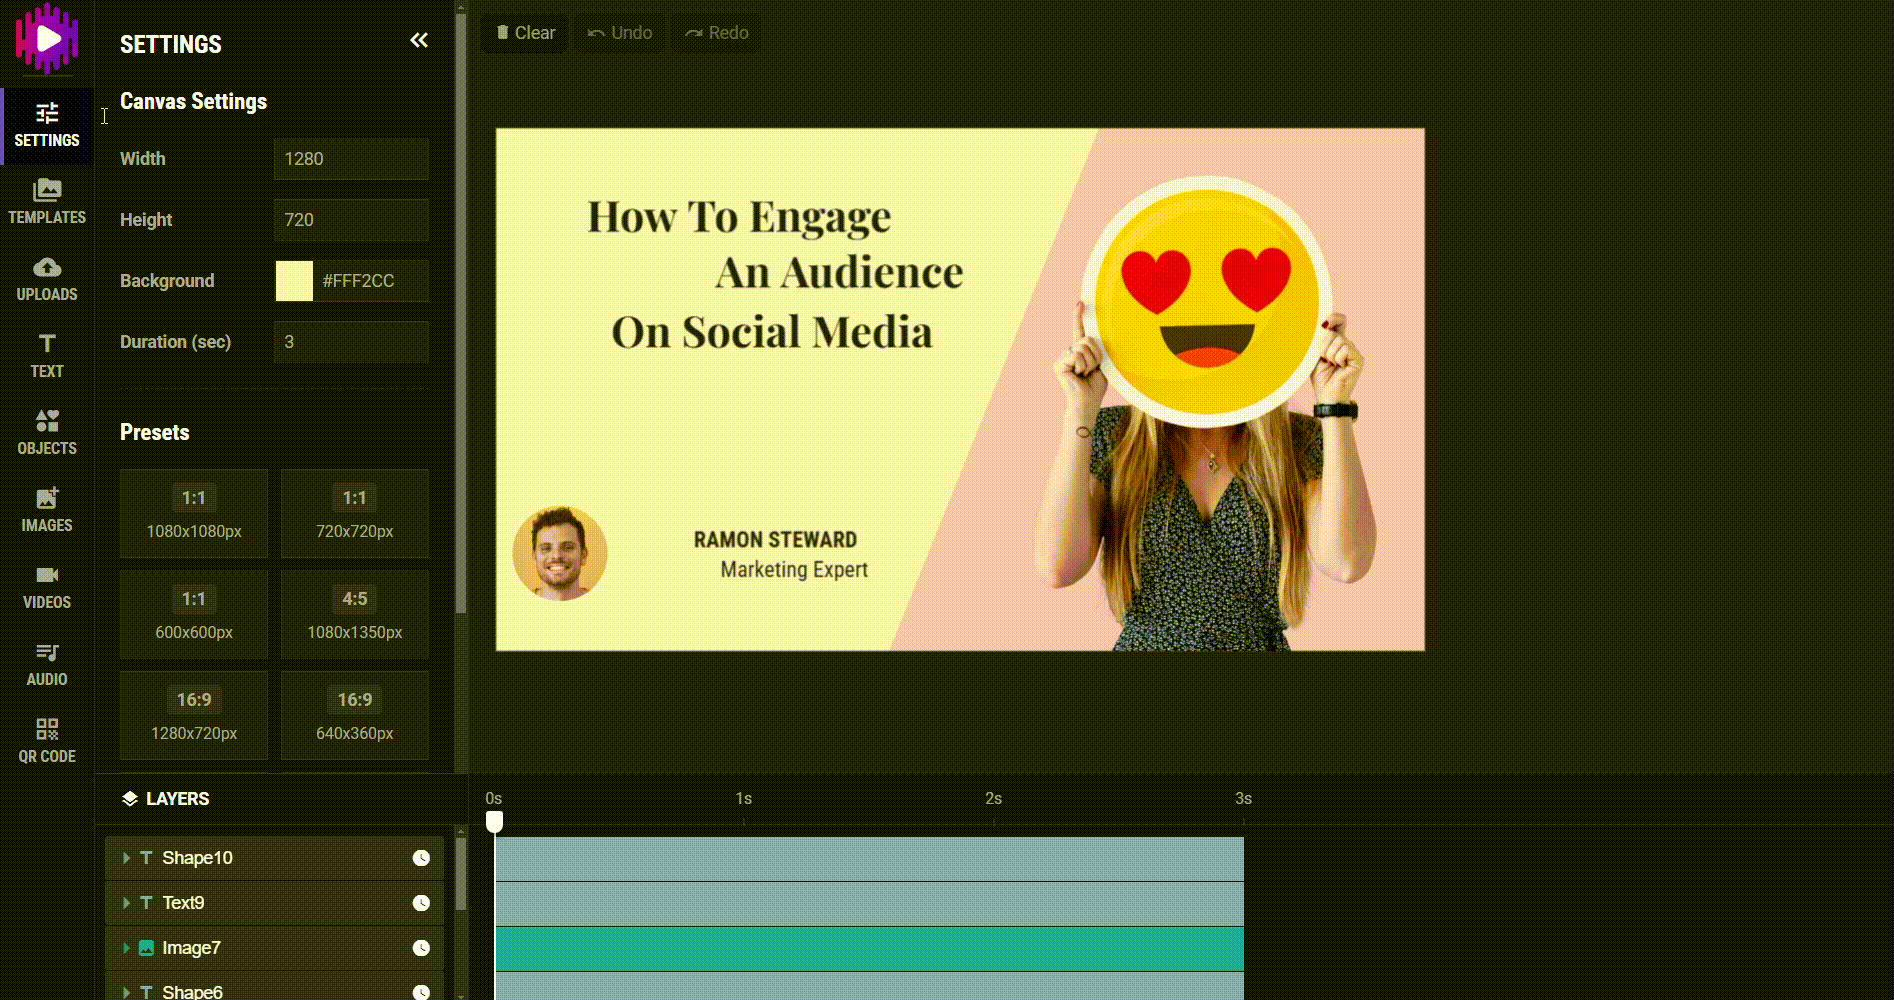Viewport: 1894px width, 1000px height.
Task: Open the Objects panel
Action: [x=47, y=432]
